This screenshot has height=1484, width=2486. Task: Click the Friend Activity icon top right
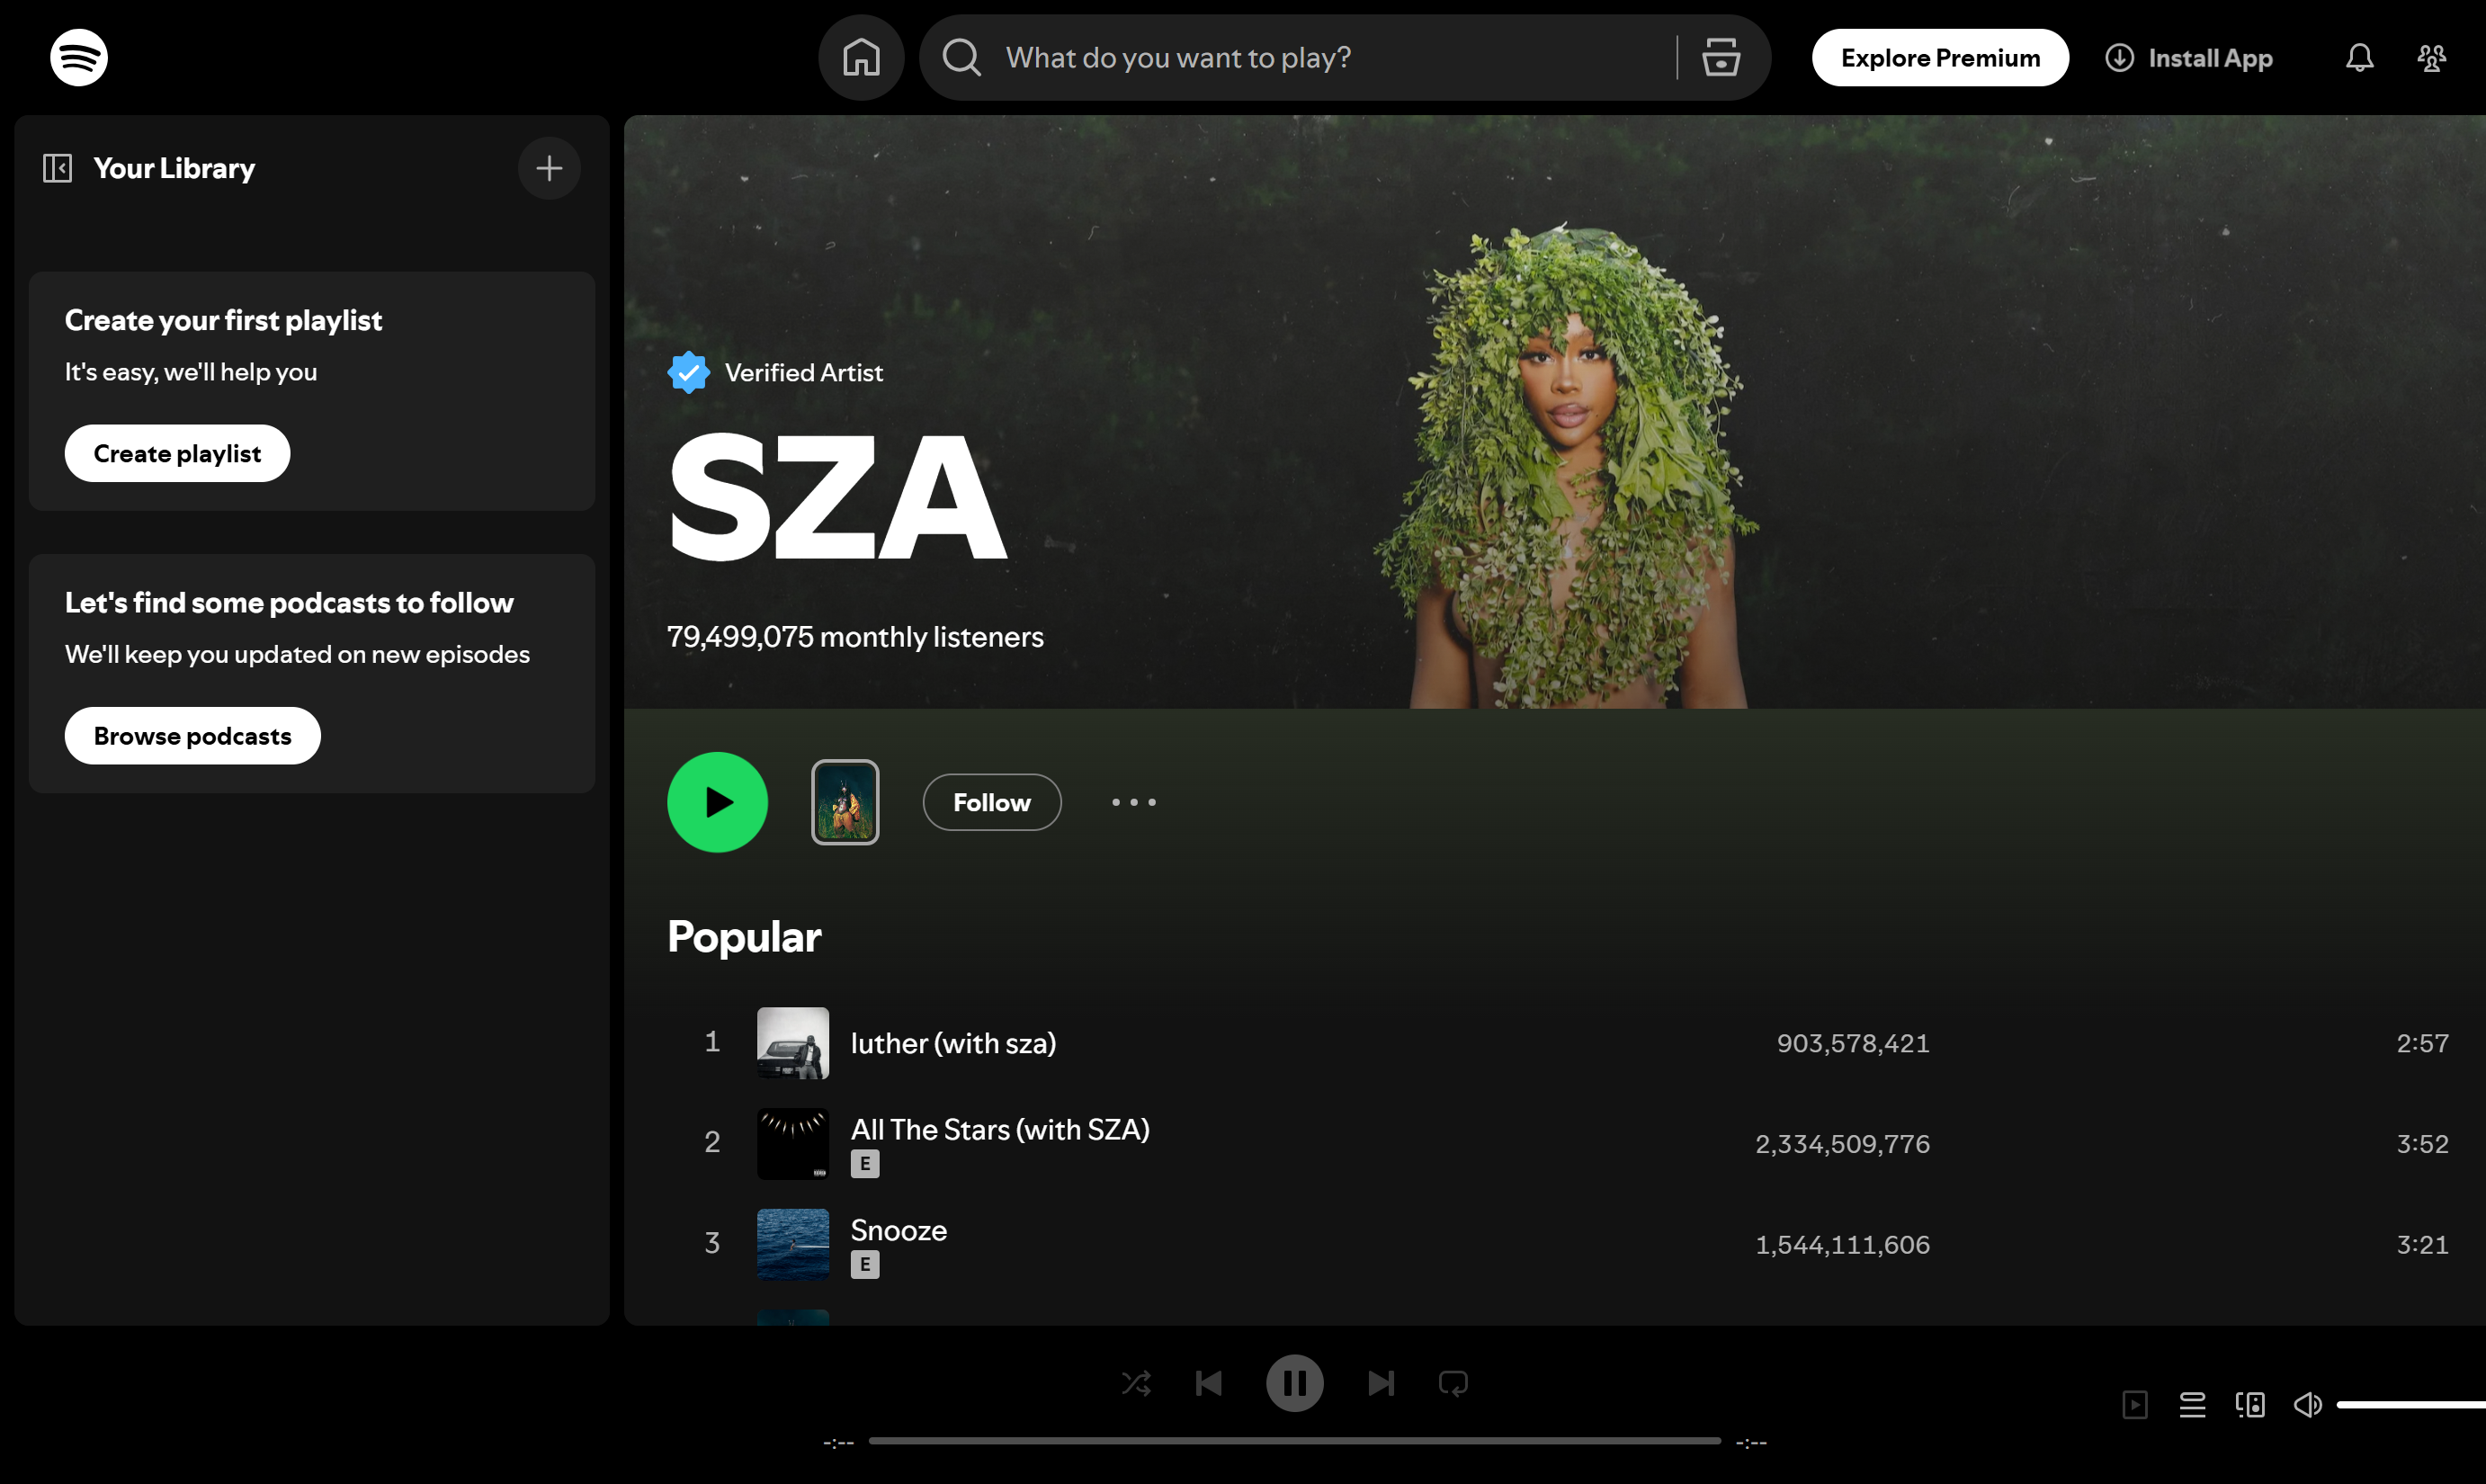pos(2432,57)
